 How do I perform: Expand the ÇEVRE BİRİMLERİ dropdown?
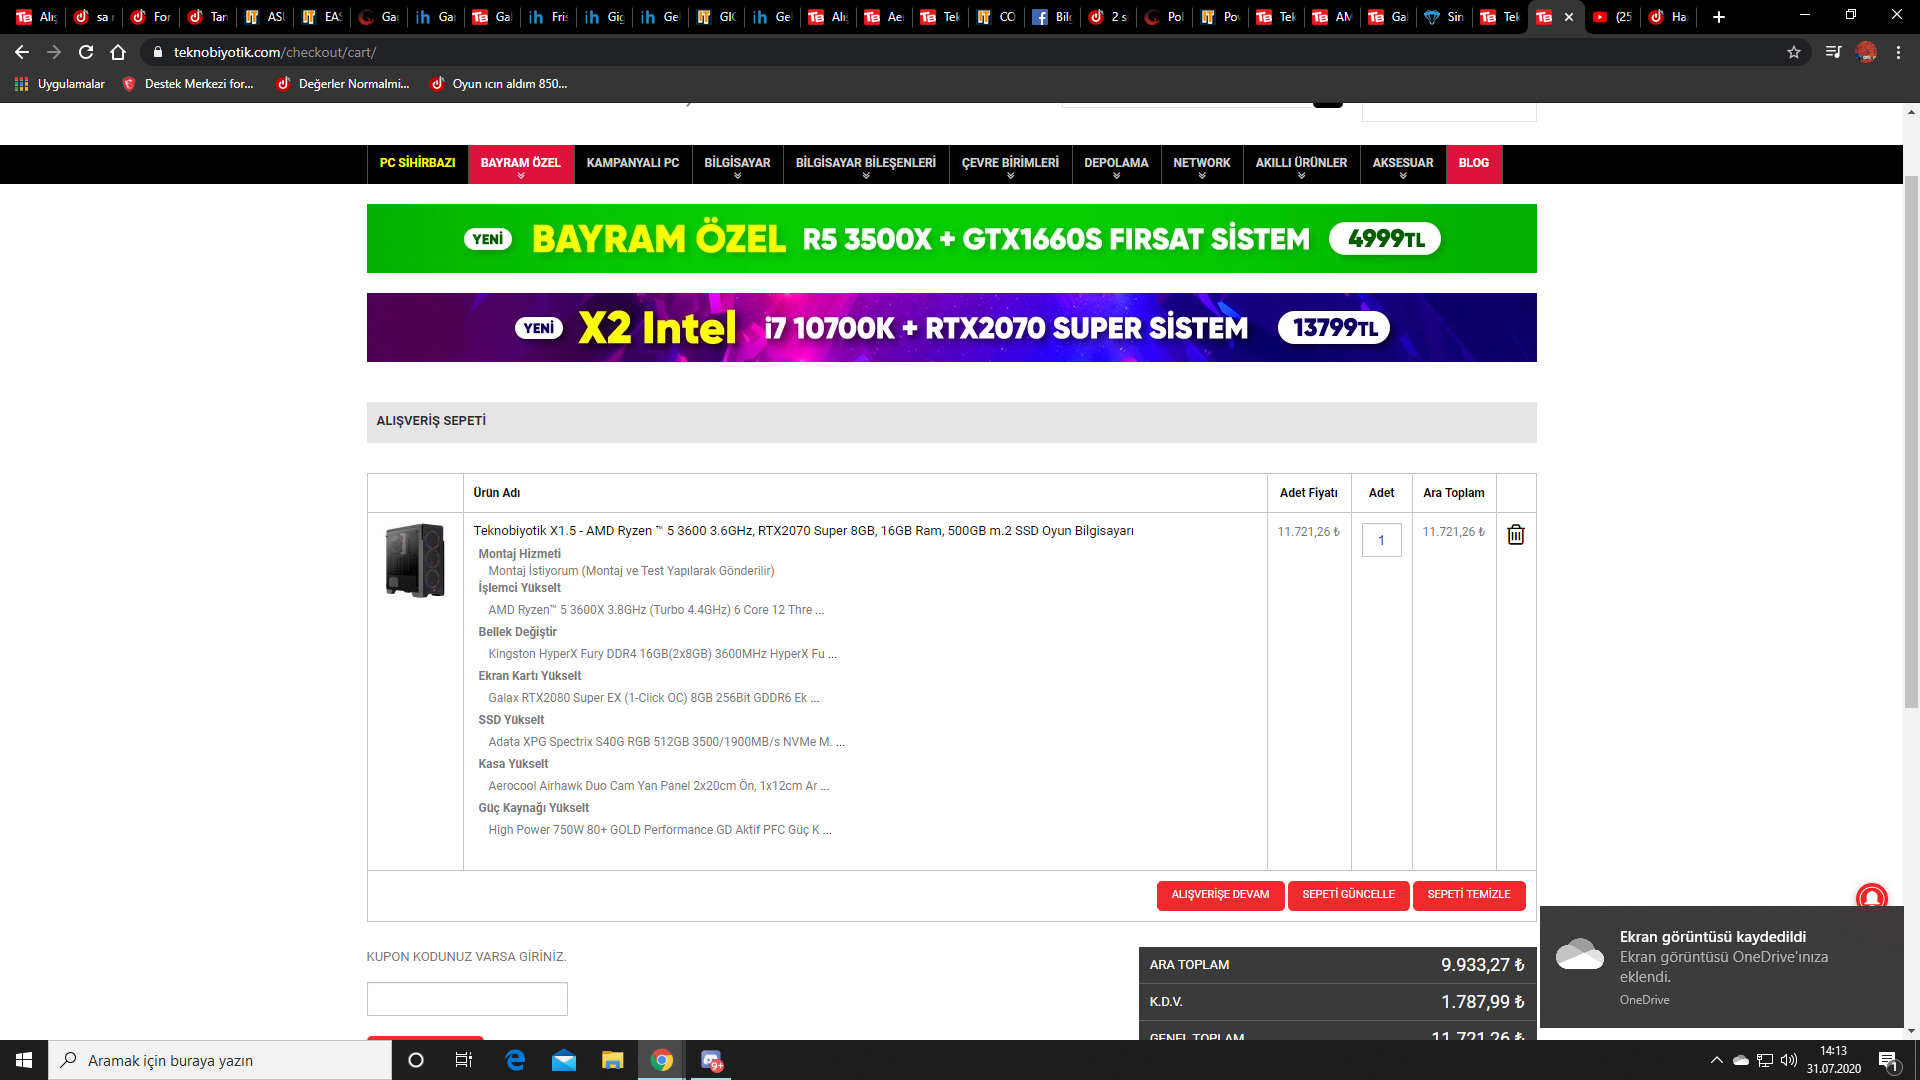point(1010,164)
